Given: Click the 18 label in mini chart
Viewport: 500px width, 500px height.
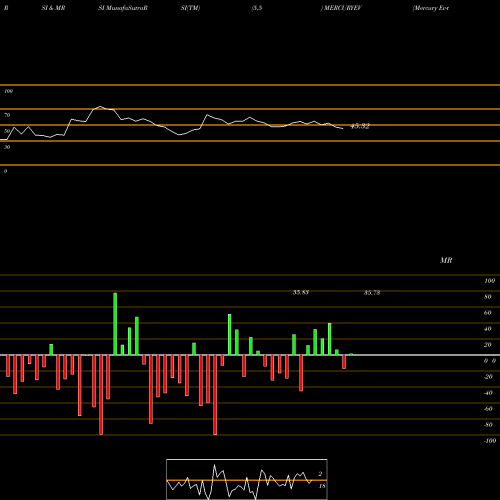Looking at the screenshot, I should pos(322,486).
